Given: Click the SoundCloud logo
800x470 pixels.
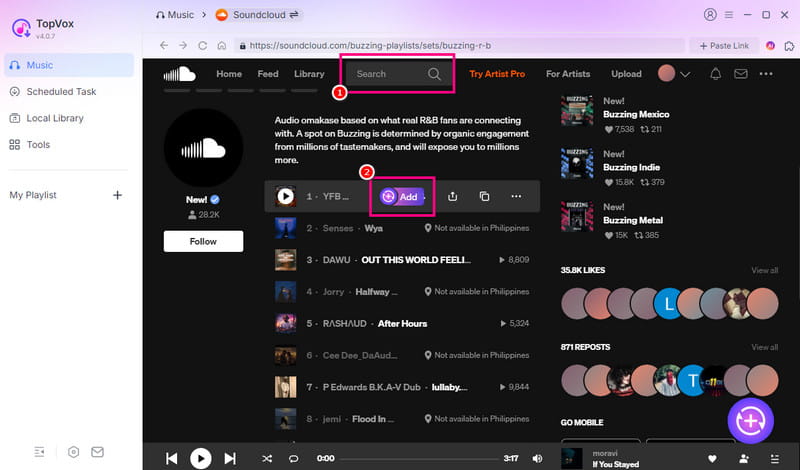Looking at the screenshot, I should pos(180,74).
